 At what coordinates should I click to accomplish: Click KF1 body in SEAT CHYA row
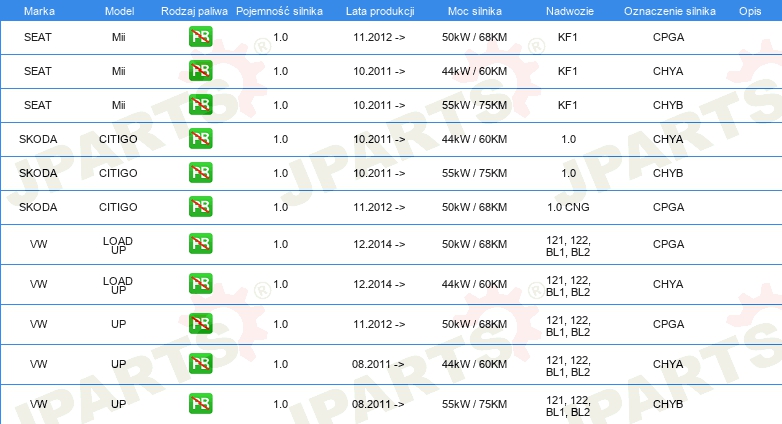click(x=568, y=71)
